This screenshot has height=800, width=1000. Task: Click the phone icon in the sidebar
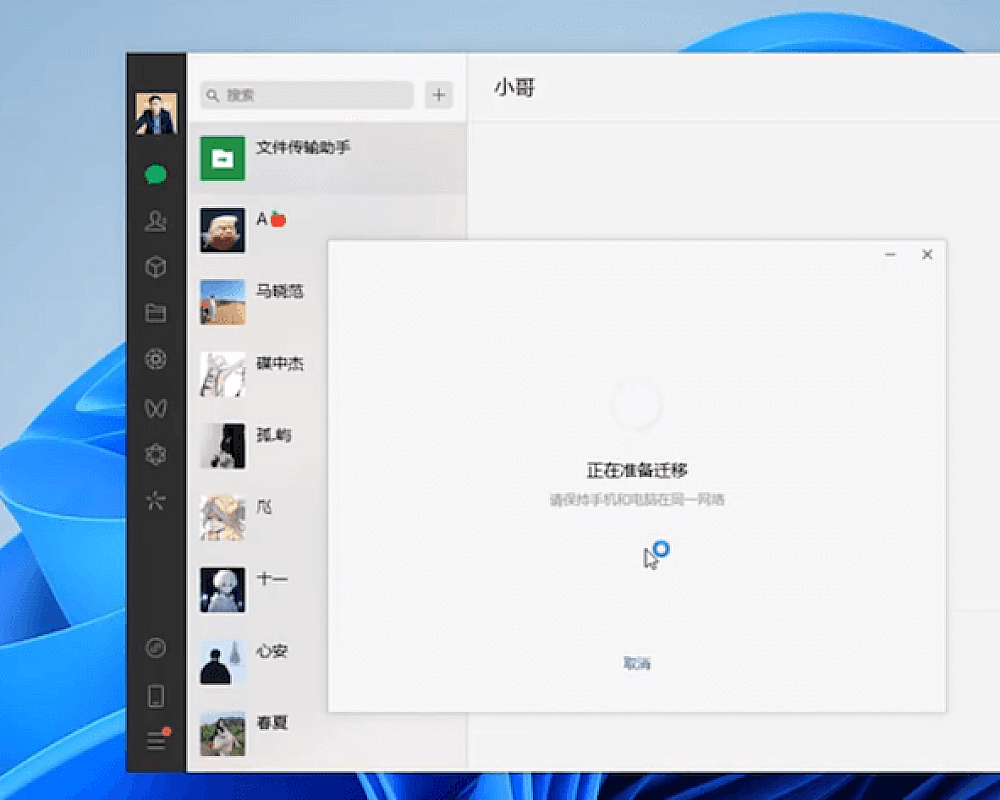pos(155,695)
